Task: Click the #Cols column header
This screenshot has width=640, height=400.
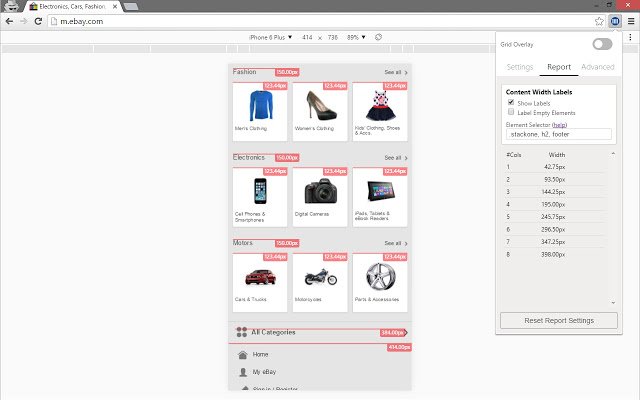Action: click(x=513, y=155)
